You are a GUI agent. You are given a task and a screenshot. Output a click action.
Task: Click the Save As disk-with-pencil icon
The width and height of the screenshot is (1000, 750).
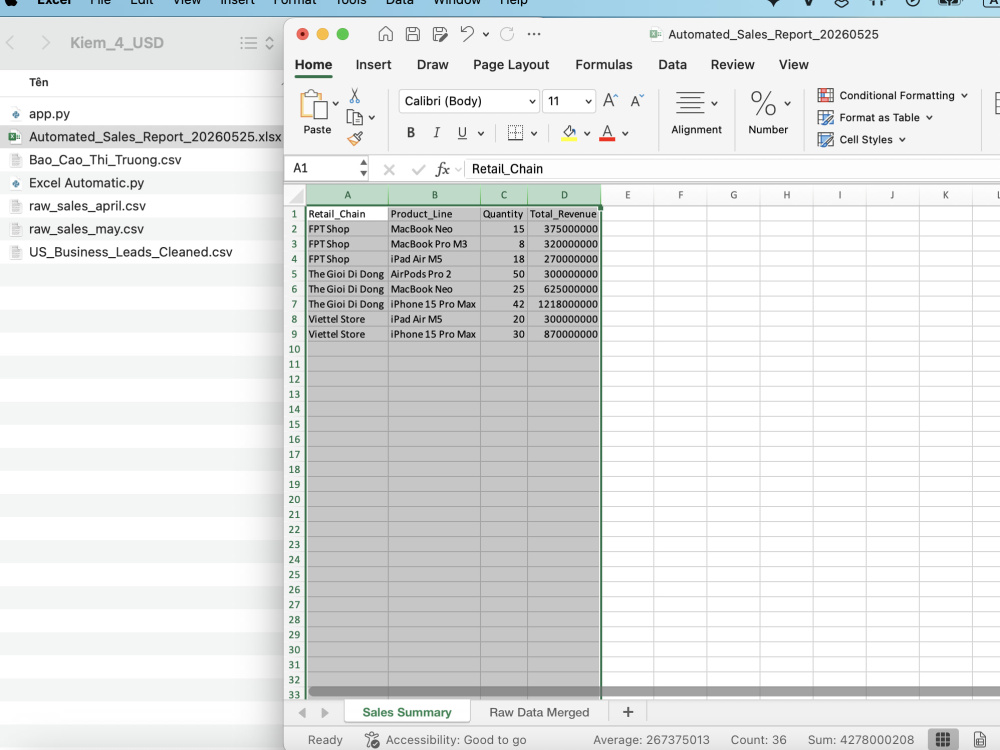[440, 34]
